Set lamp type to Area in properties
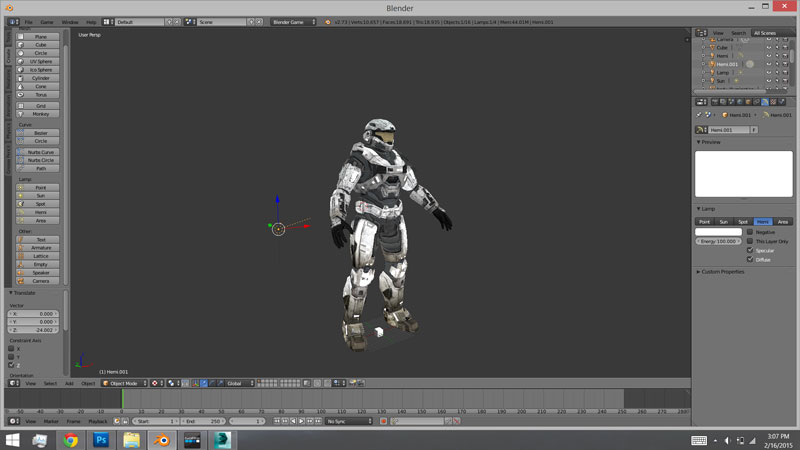The image size is (800, 450). [783, 221]
